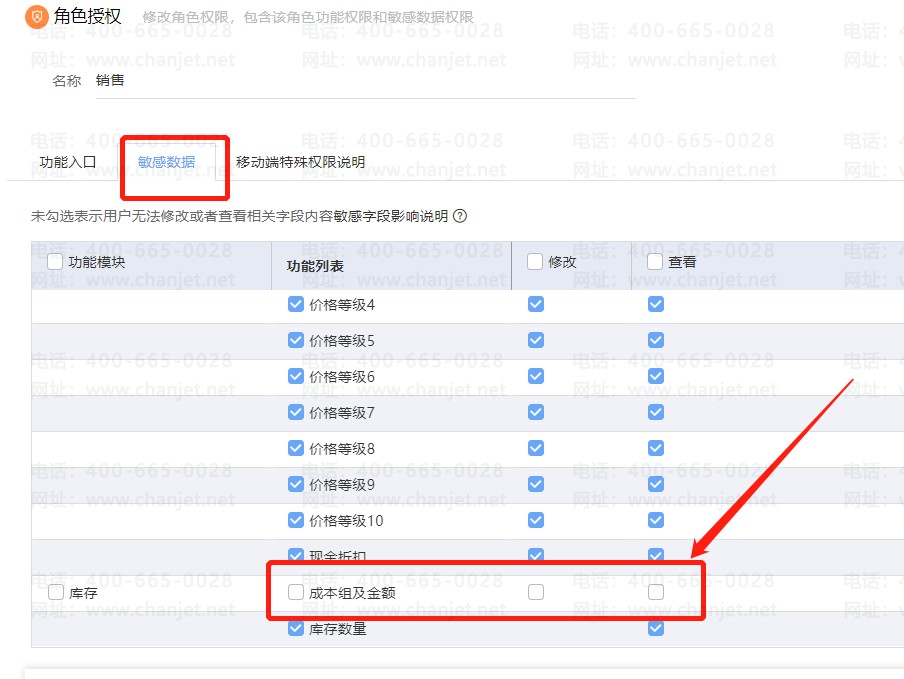Switch to the 功能入口 tab
Image resolution: width=904 pixels, height=679 pixels.
coord(68,161)
